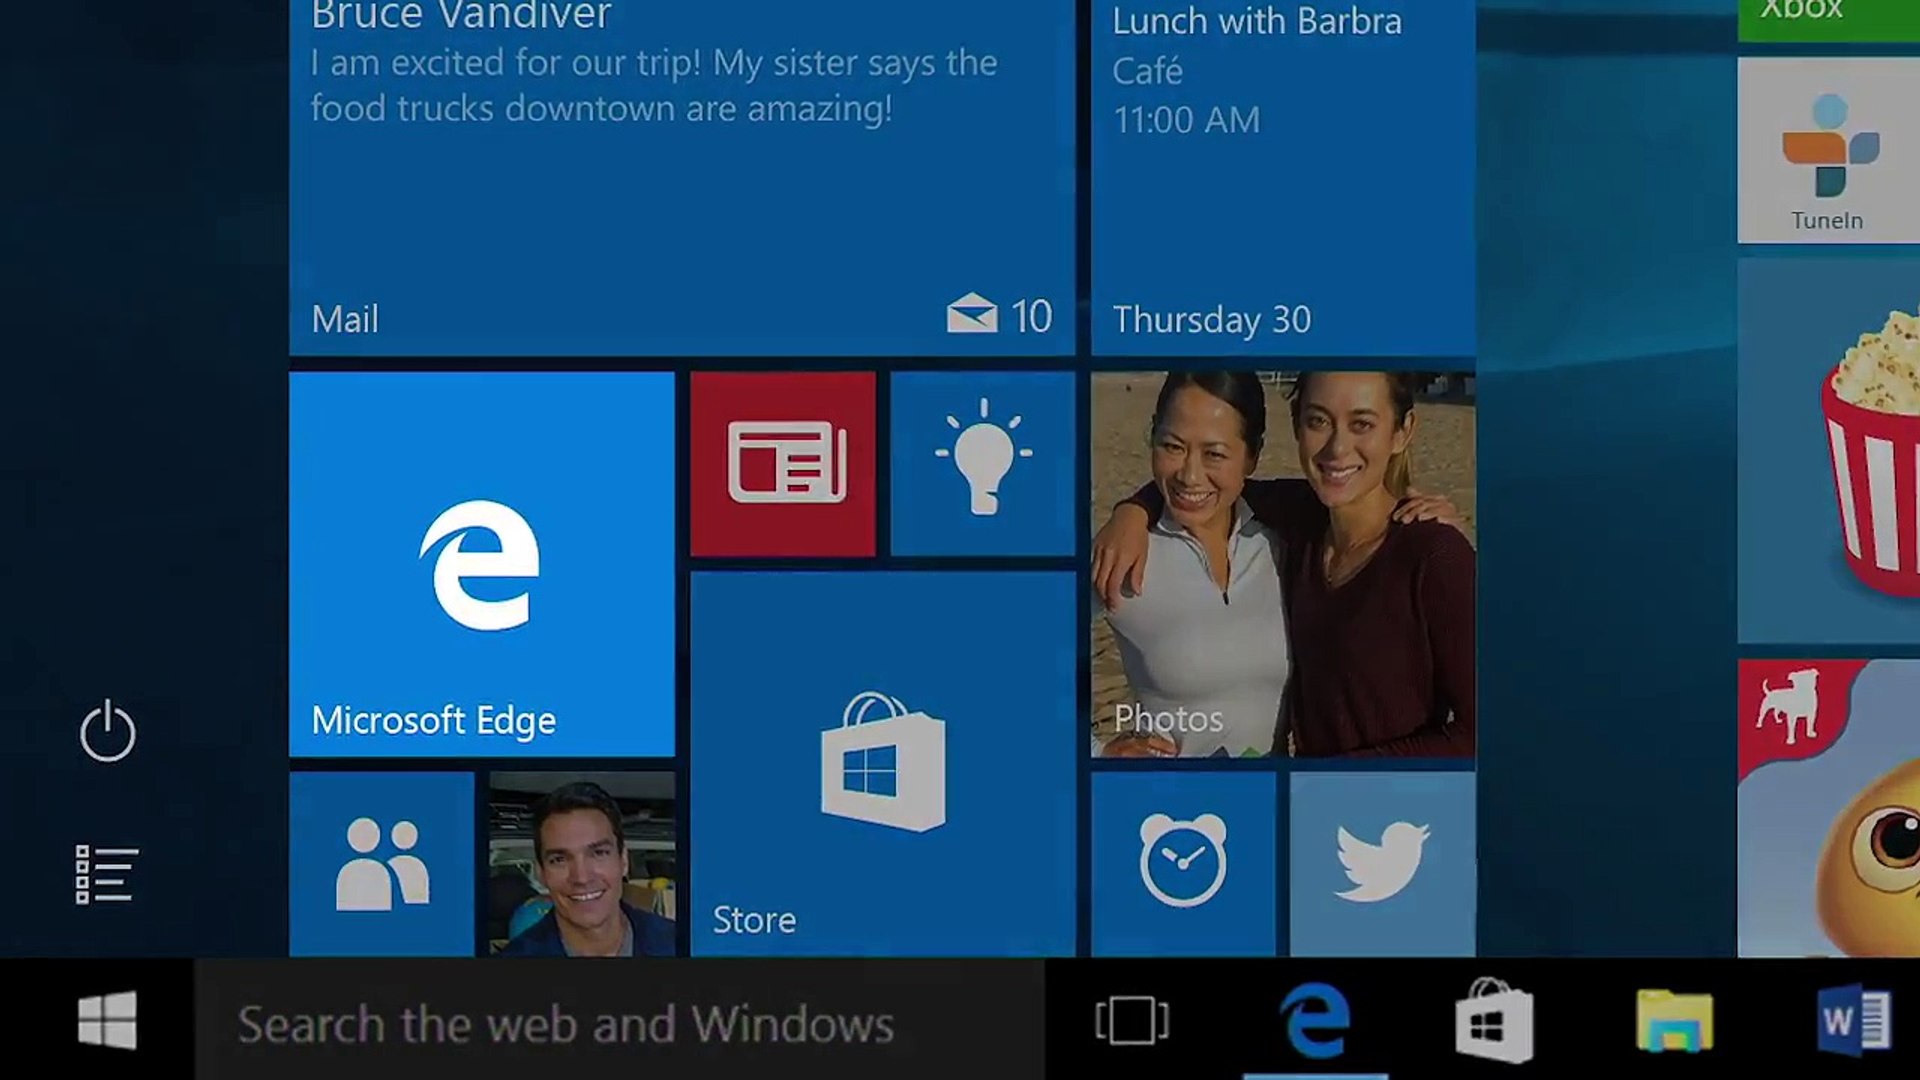Open the Alarms & Clock tile
This screenshot has width=1920, height=1080.
(1183, 863)
